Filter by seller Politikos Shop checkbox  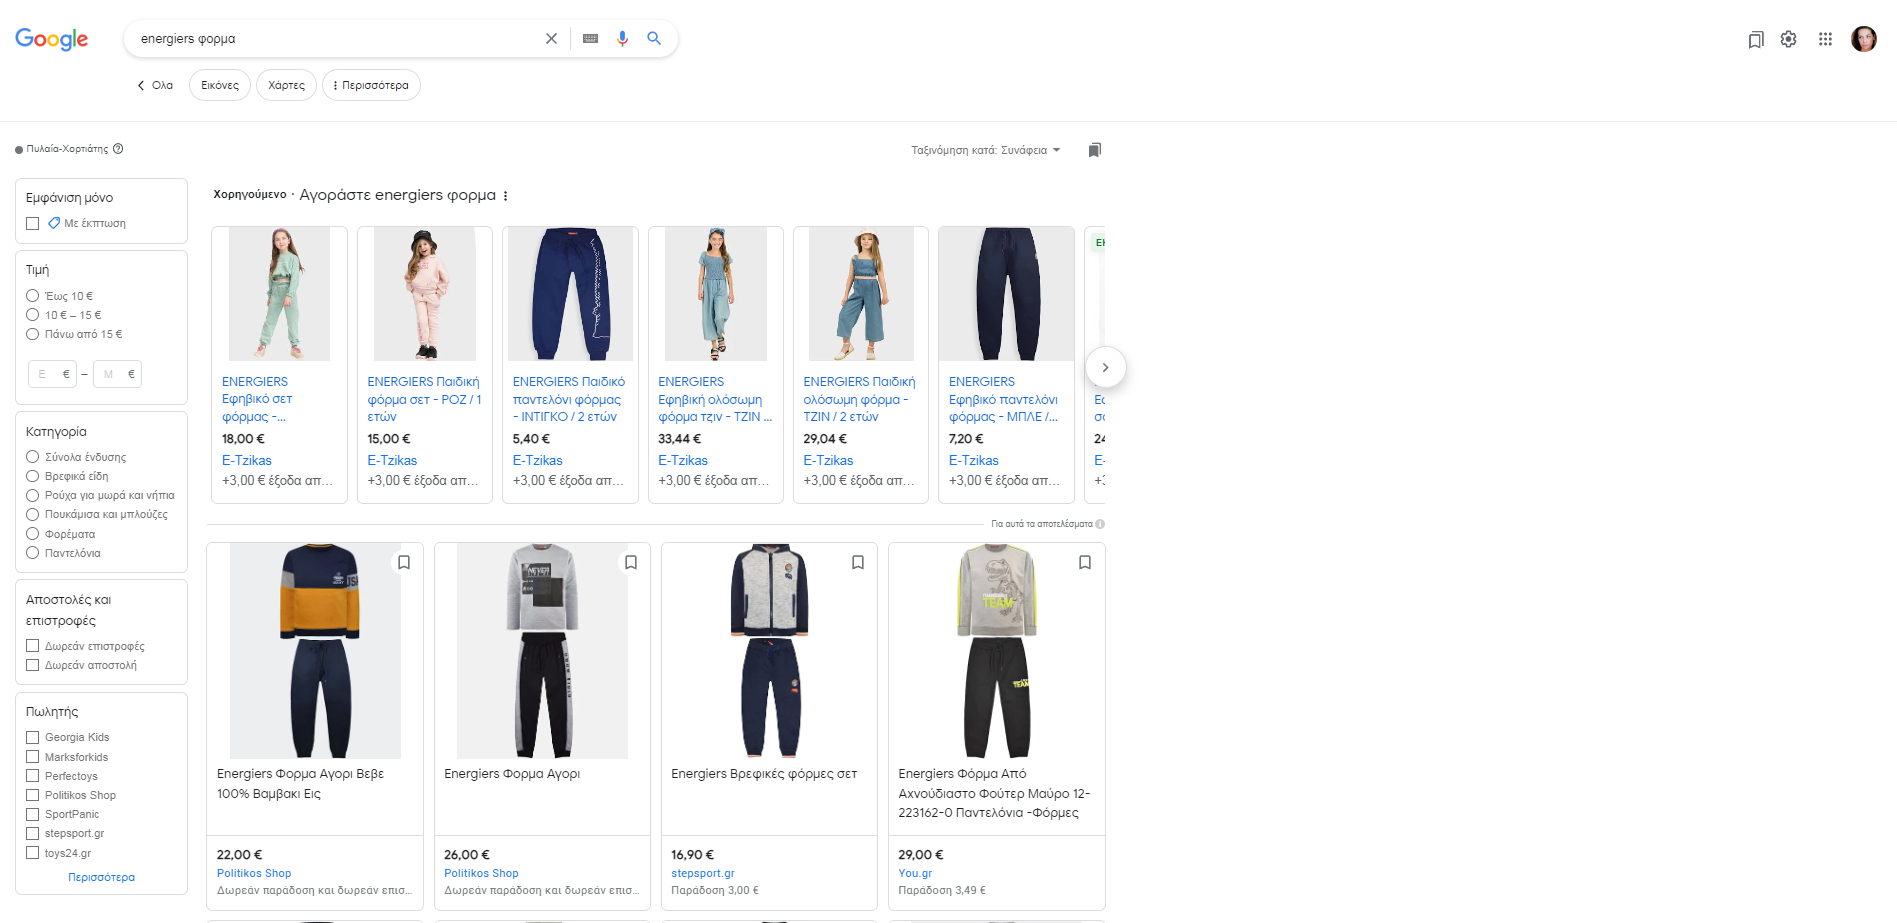click(x=33, y=795)
